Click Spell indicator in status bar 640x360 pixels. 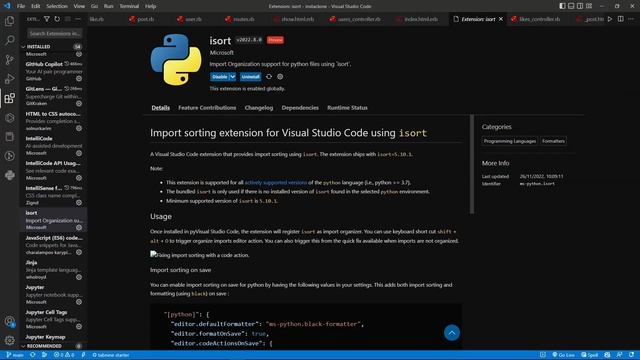(590, 355)
